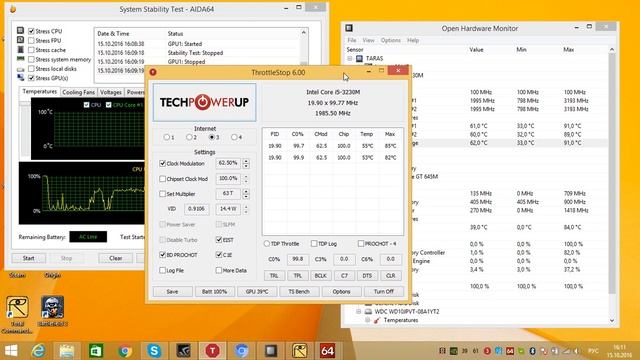
Task: Click the memory icon beside Stress system memory
Action: 20,59
